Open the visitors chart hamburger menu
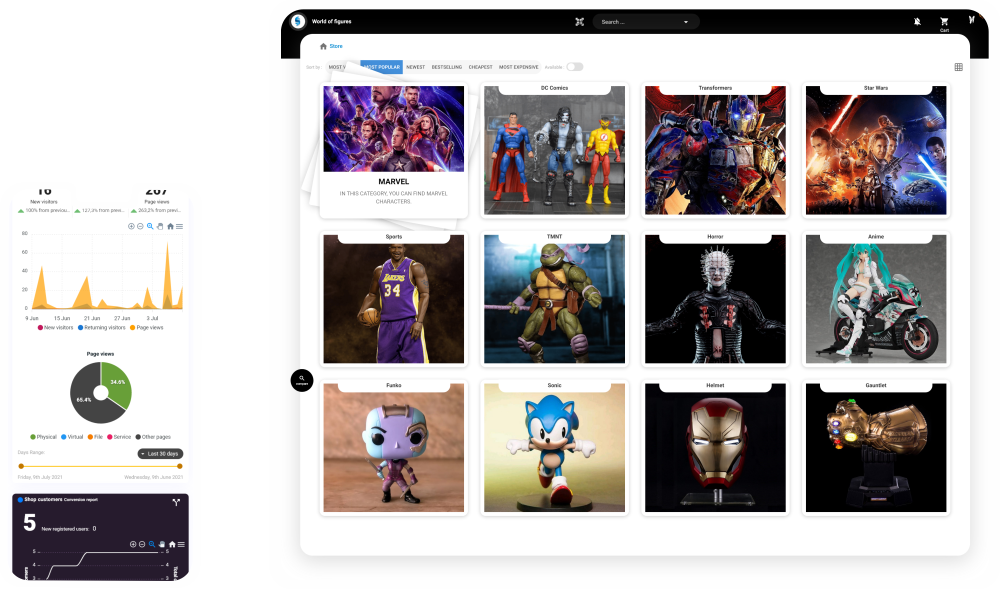Image resolution: width=1000 pixels, height=589 pixels. coord(180,226)
